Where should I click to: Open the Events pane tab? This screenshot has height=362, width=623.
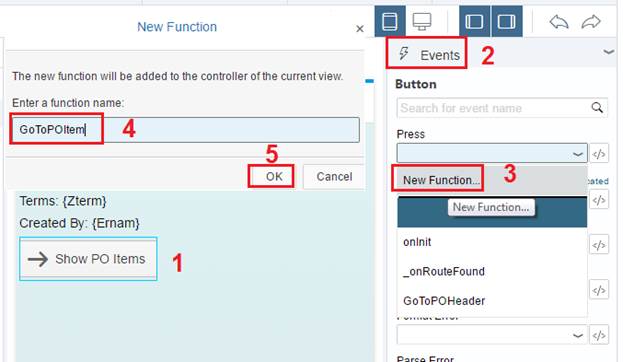click(x=426, y=54)
